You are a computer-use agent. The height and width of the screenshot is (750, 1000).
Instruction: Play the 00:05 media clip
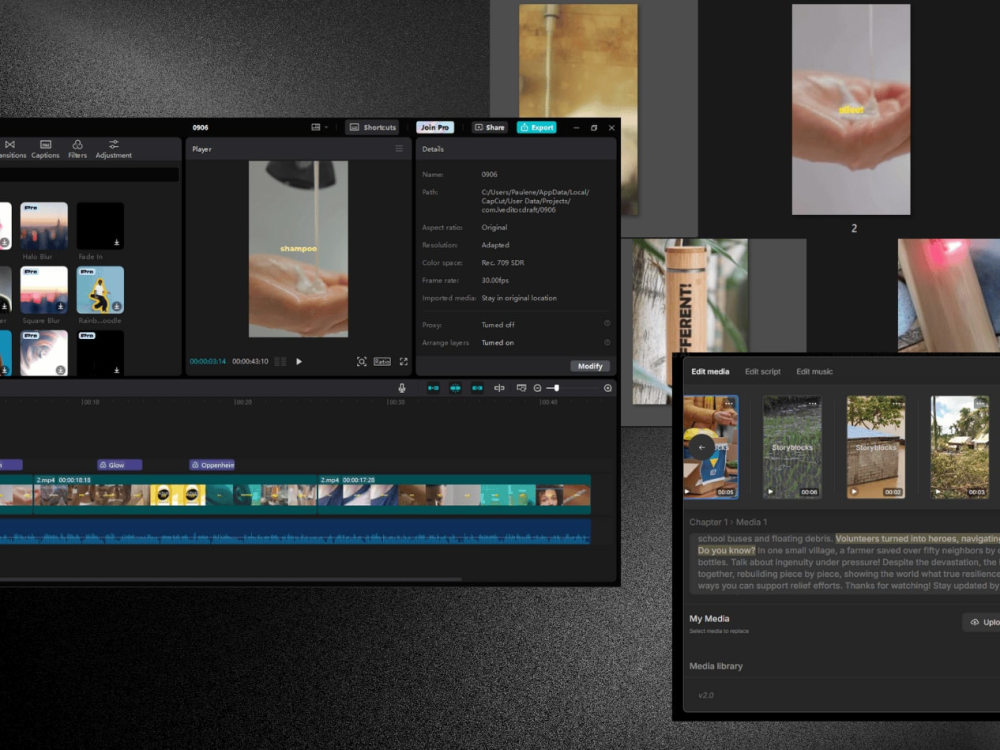[687, 492]
